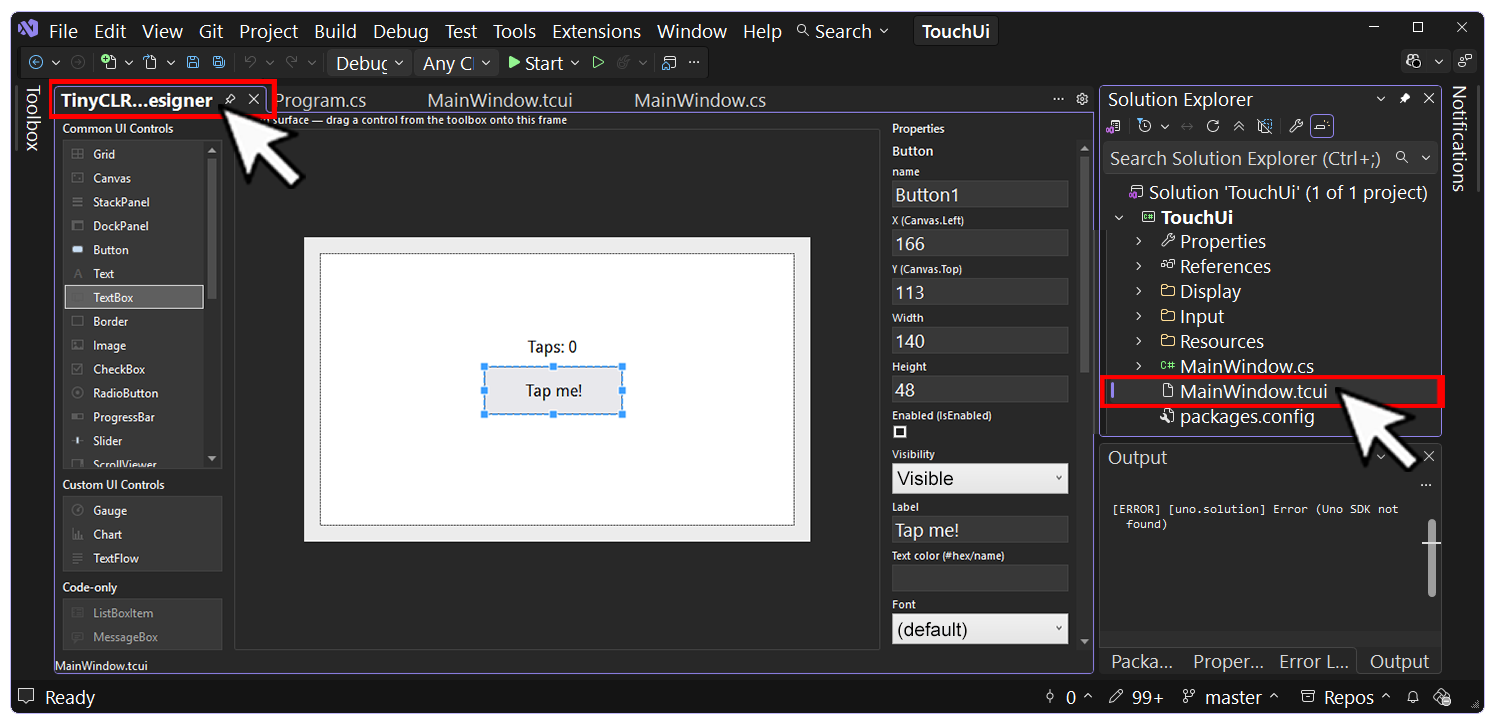This screenshot has height=719, width=1492.
Task: Refresh the Solution Explorer
Action: click(1213, 126)
